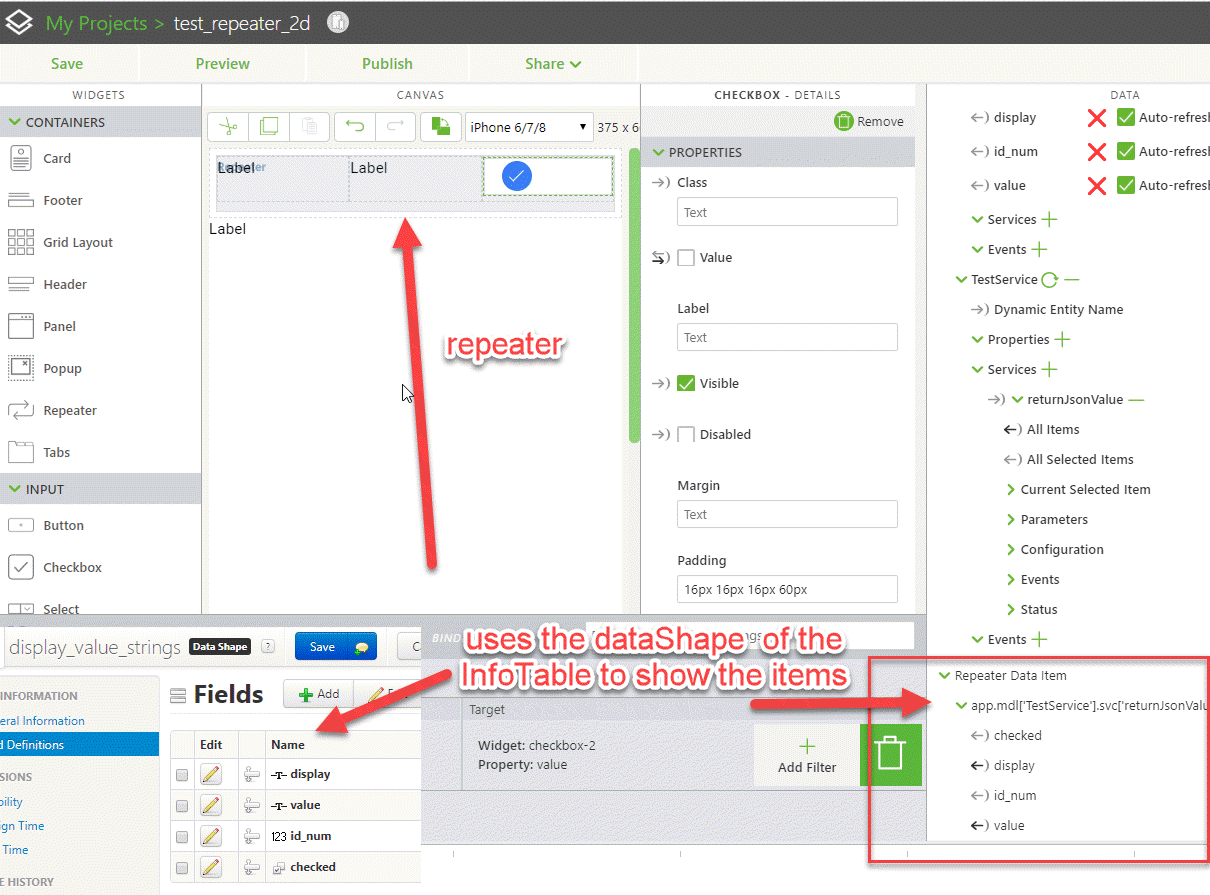1210x895 pixels.
Task: Switch to Preview mode
Action: (222, 63)
